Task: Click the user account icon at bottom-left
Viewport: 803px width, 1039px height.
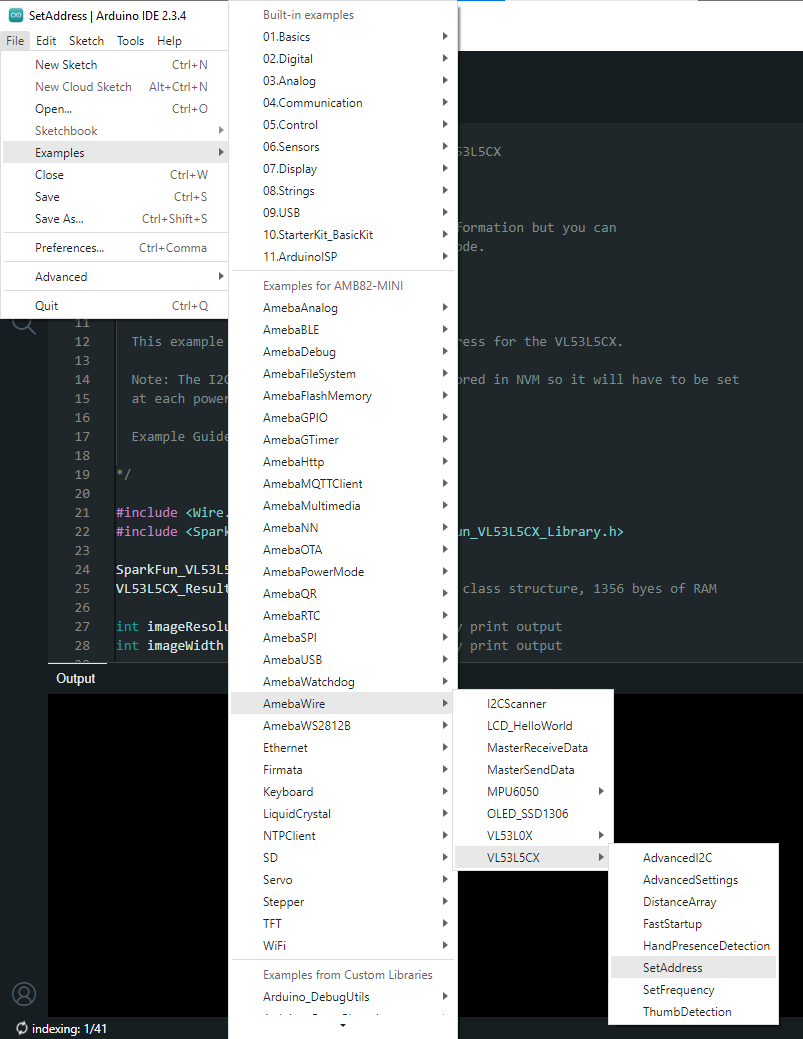Action: [23, 993]
